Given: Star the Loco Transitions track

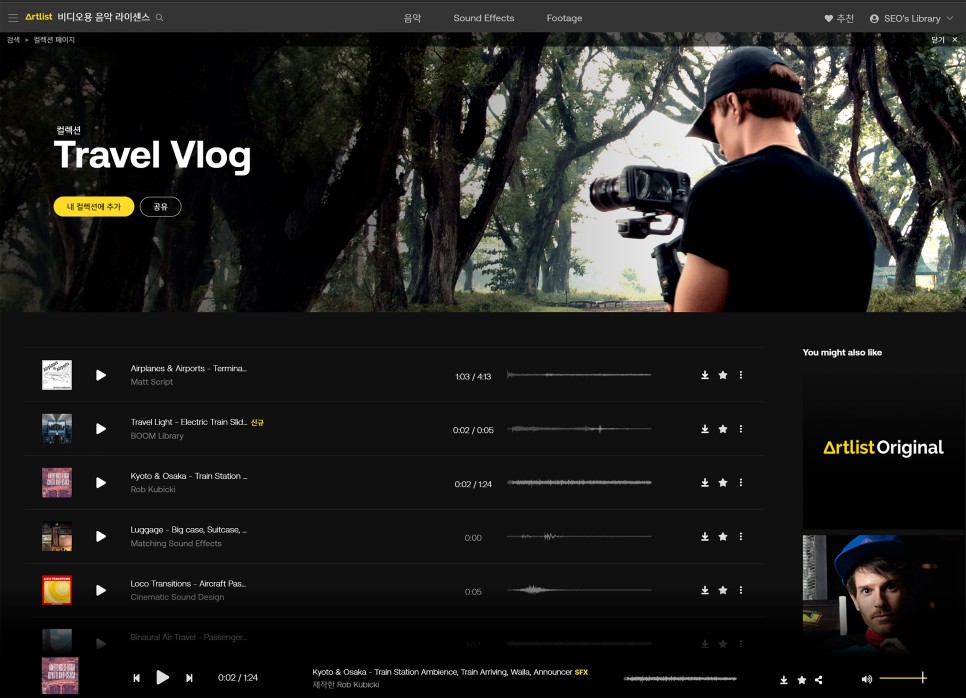Looking at the screenshot, I should (x=723, y=590).
